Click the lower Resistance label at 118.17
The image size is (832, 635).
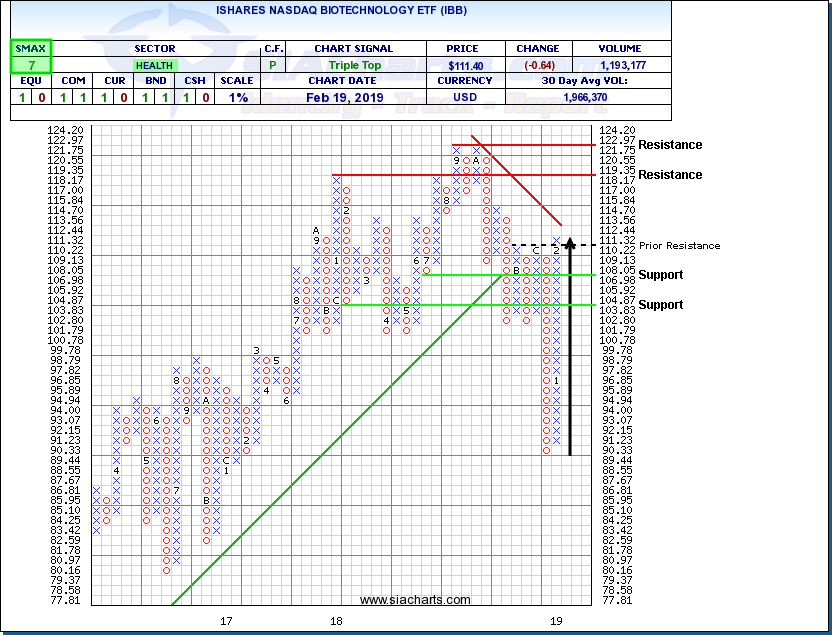pyautogui.click(x=670, y=175)
